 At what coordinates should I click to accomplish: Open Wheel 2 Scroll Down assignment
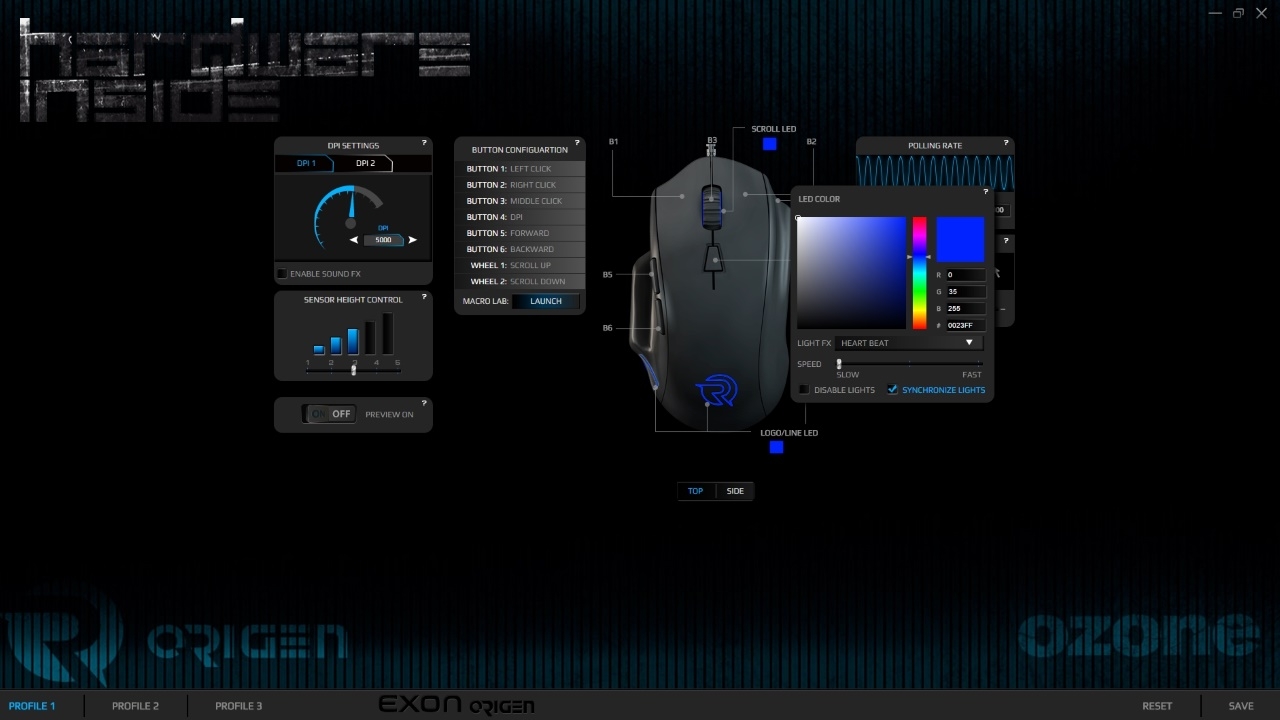(x=520, y=281)
